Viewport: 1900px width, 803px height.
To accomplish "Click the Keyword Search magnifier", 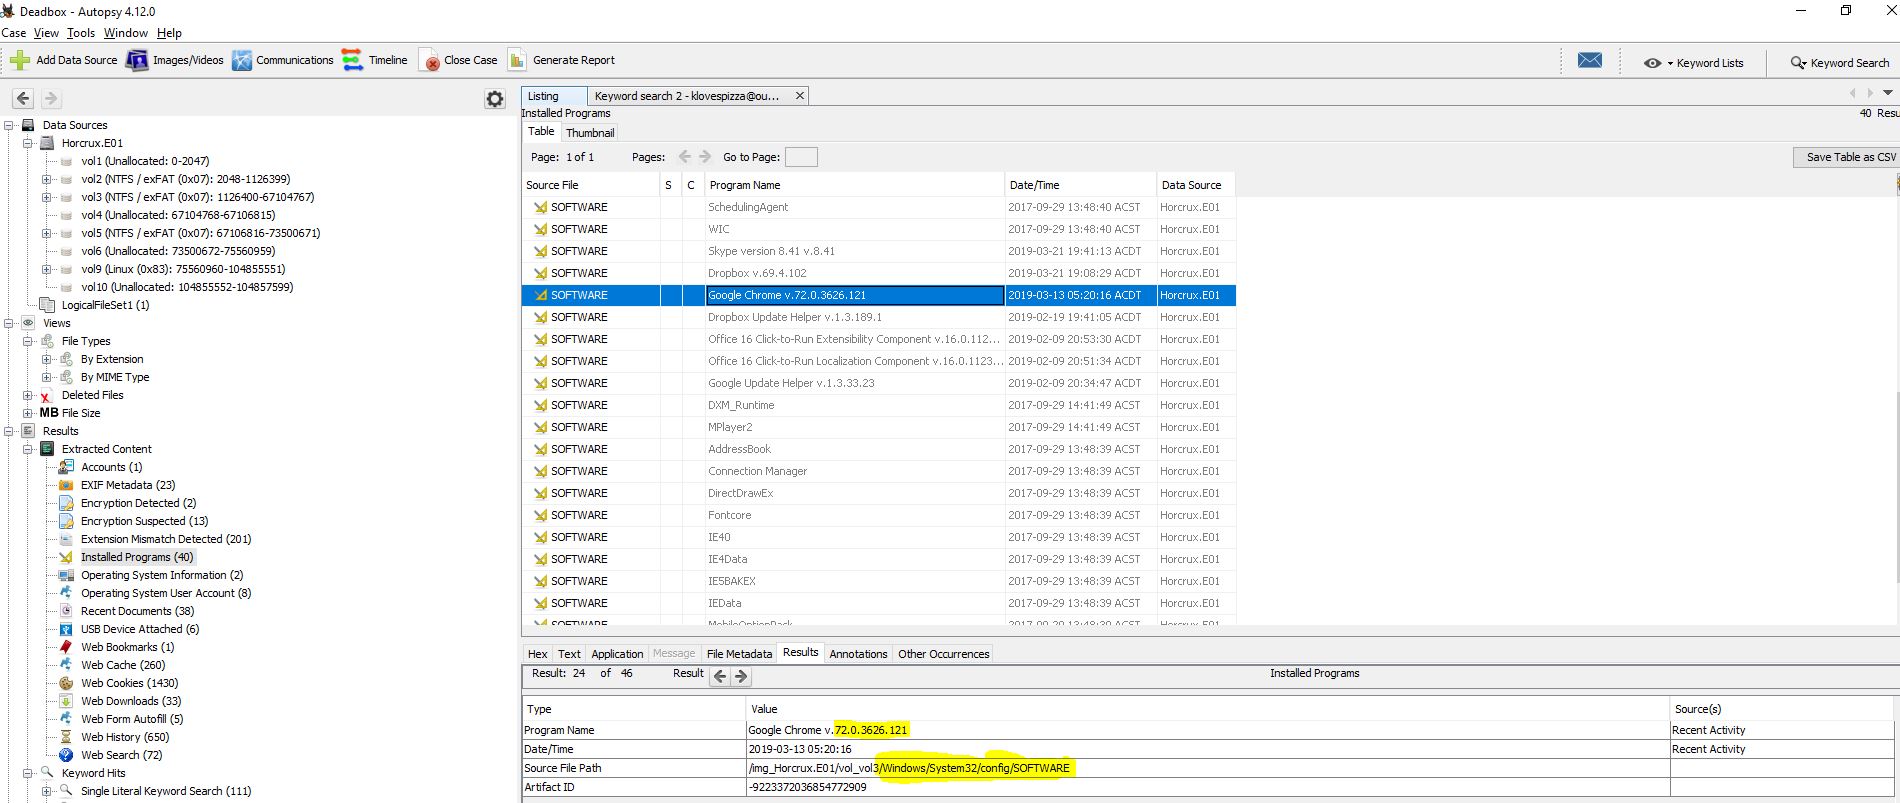I will 1798,62.
